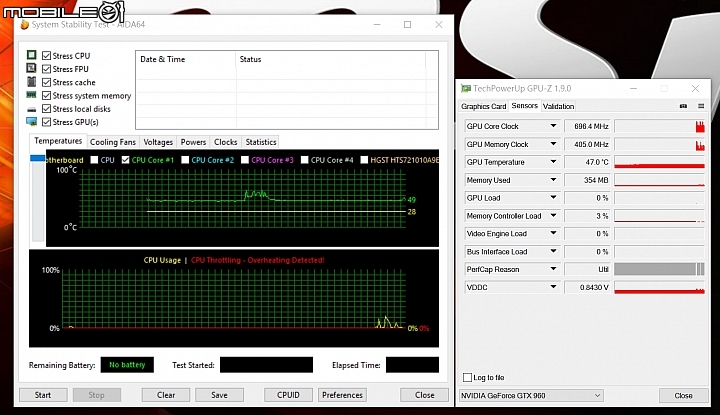Check the HGST HTS721010A9E graph checkbox
Image resolution: width=720 pixels, height=415 pixels.
click(364, 160)
